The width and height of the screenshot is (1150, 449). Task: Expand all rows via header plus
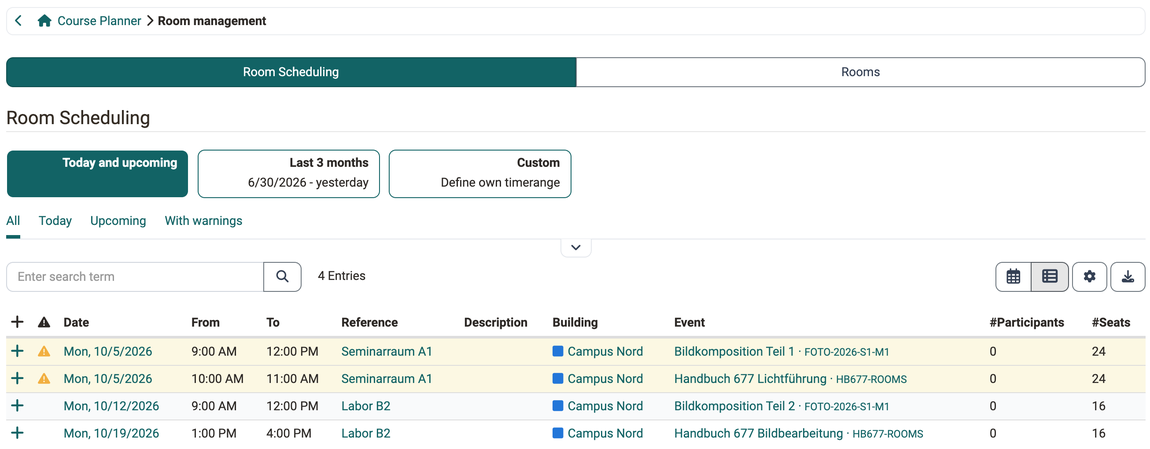coord(18,322)
